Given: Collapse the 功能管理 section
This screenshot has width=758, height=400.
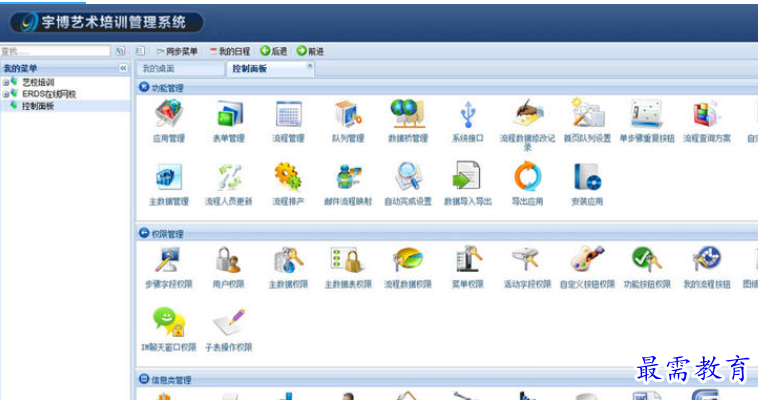Looking at the screenshot, I should tap(144, 87).
